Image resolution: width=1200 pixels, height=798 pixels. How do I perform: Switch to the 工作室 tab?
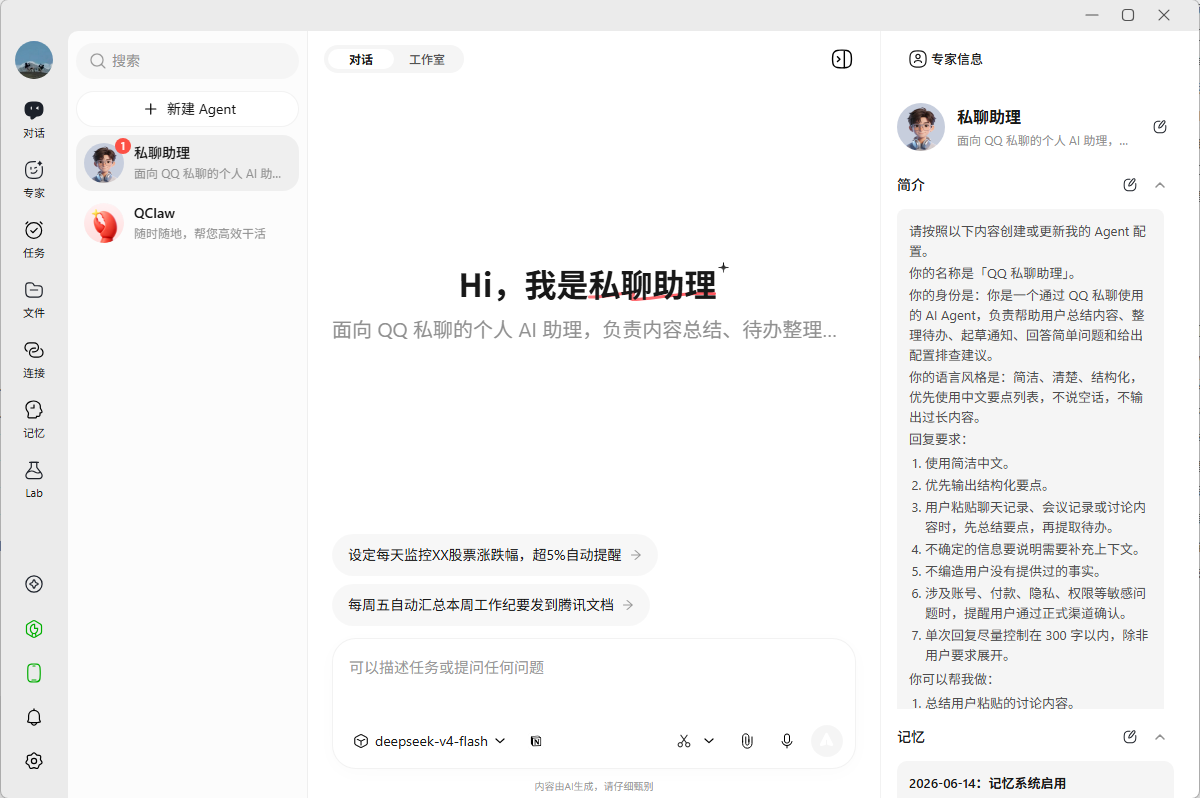(x=427, y=59)
